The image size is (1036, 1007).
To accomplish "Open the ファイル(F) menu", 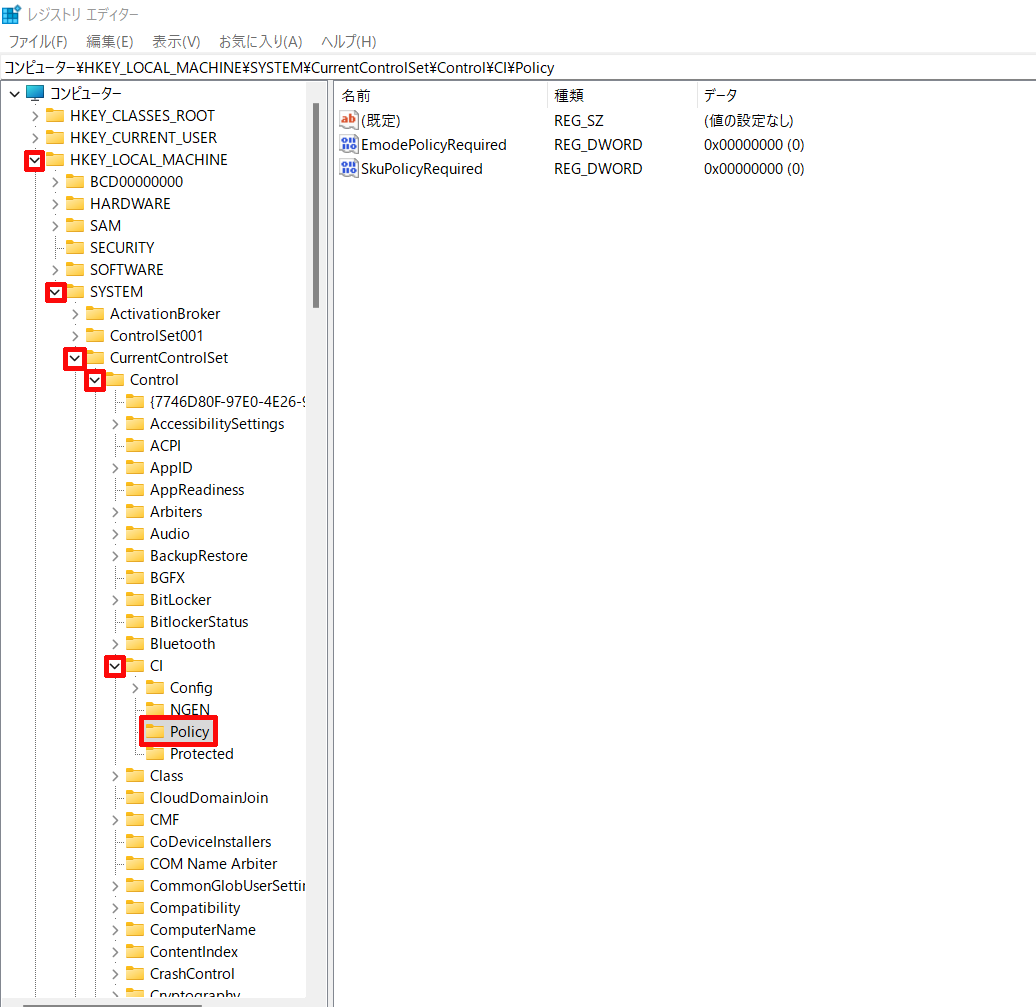I will click(x=38, y=41).
